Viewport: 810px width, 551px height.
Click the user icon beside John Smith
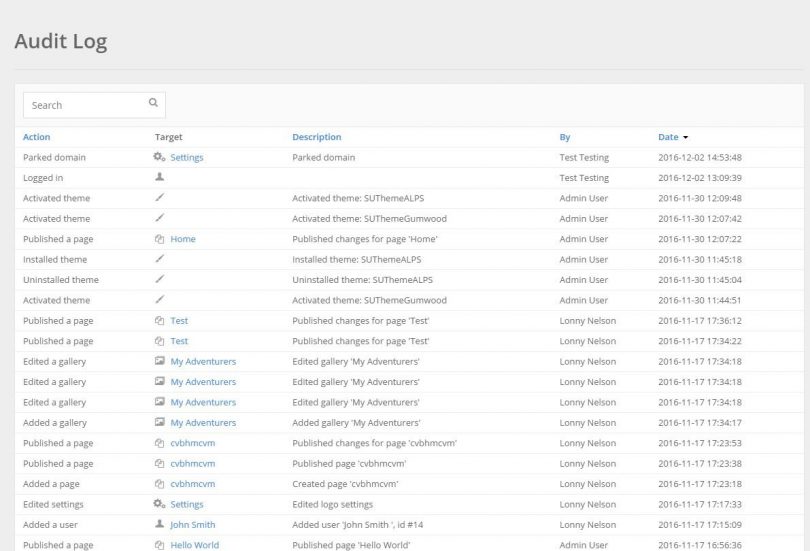(x=159, y=525)
